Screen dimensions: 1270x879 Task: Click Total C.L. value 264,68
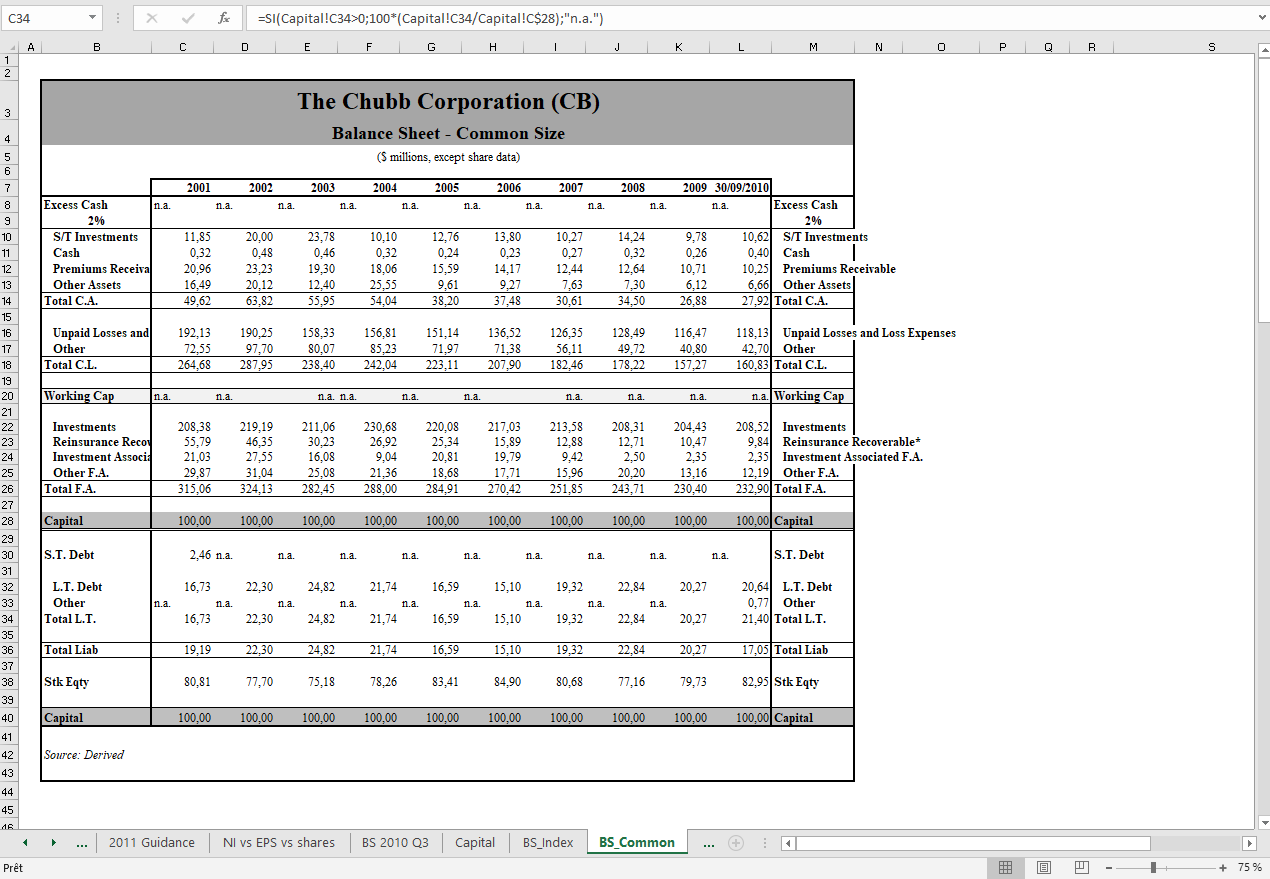tap(194, 365)
